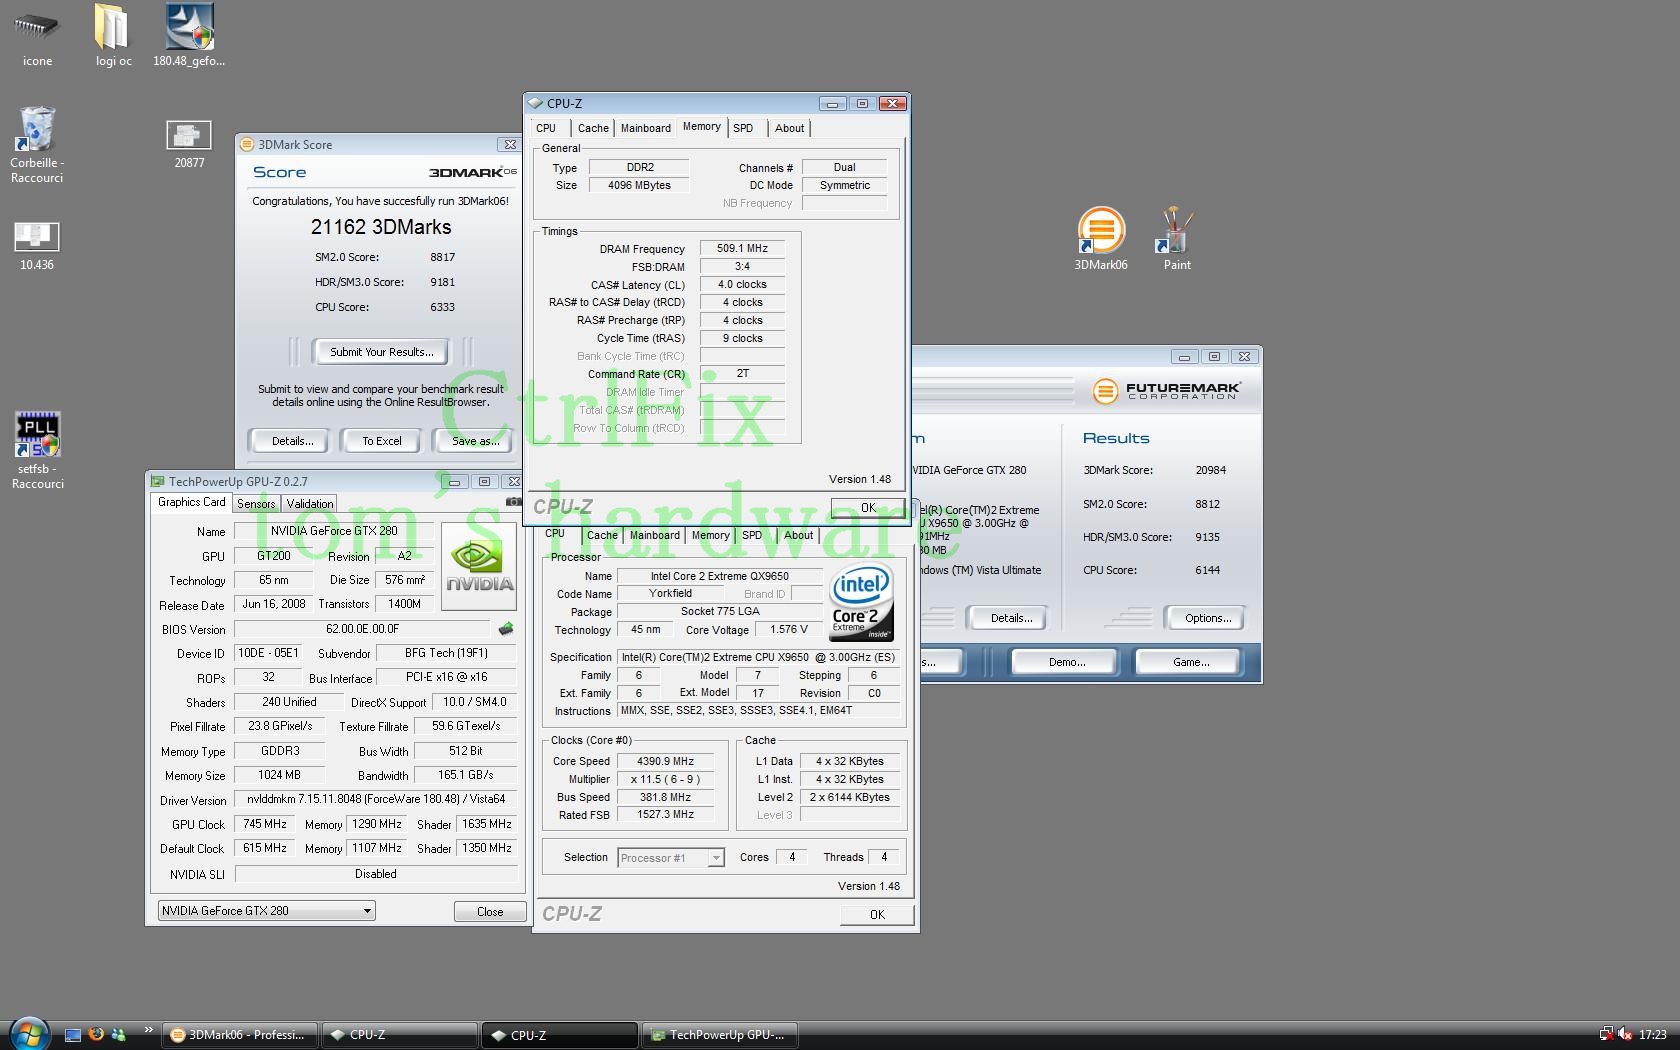The image size is (1680, 1050).
Task: Launch the 3DMark06 desktop shortcut
Action: coord(1101,238)
